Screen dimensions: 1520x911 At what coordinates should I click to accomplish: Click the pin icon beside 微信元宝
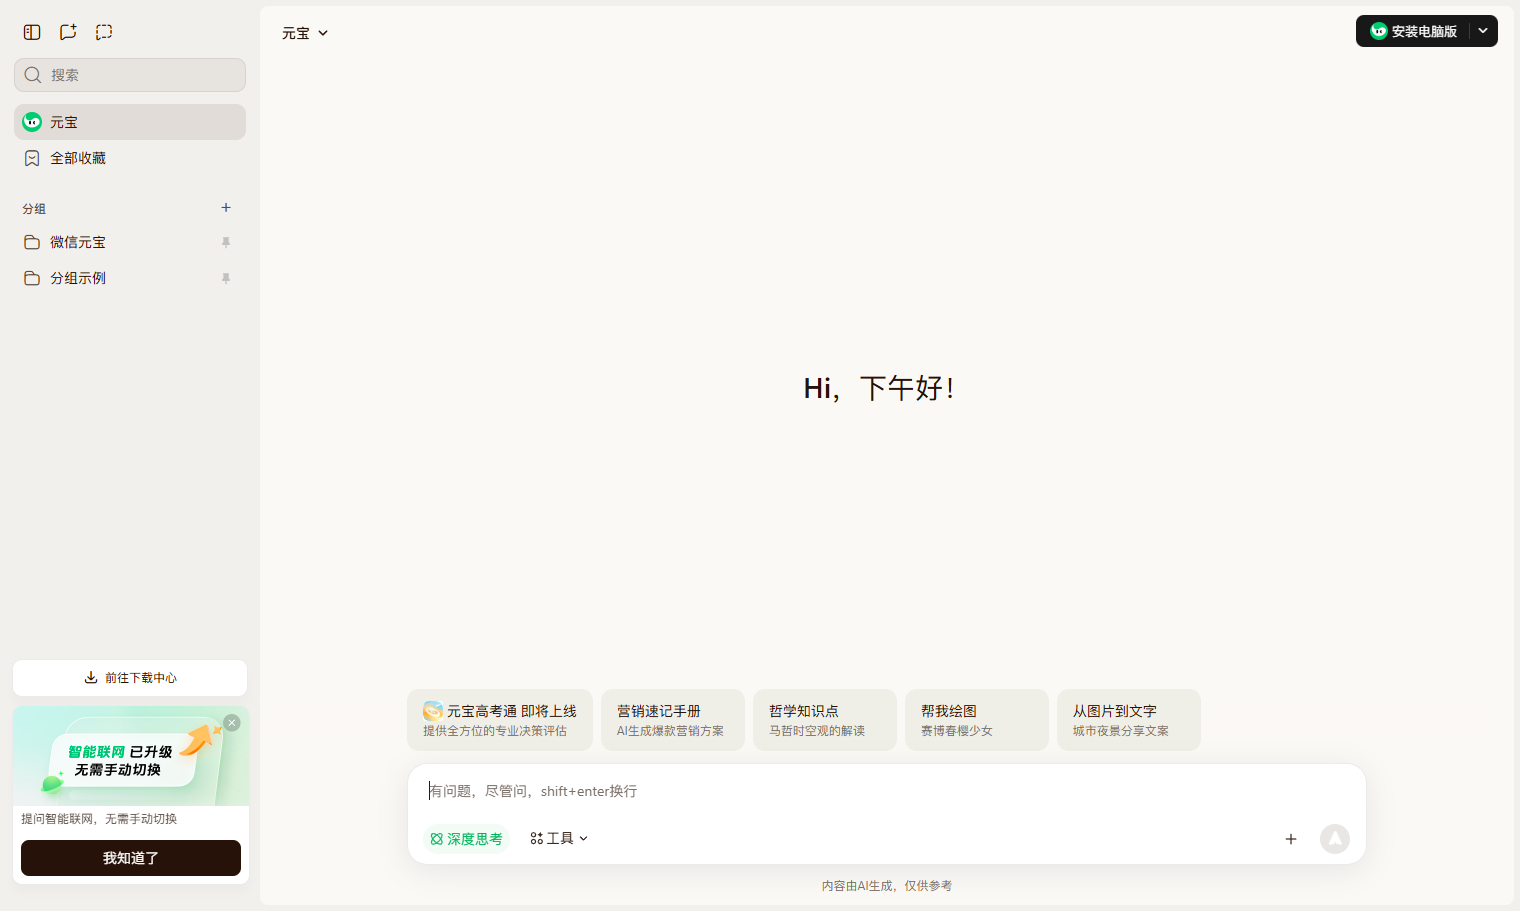pyautogui.click(x=226, y=242)
